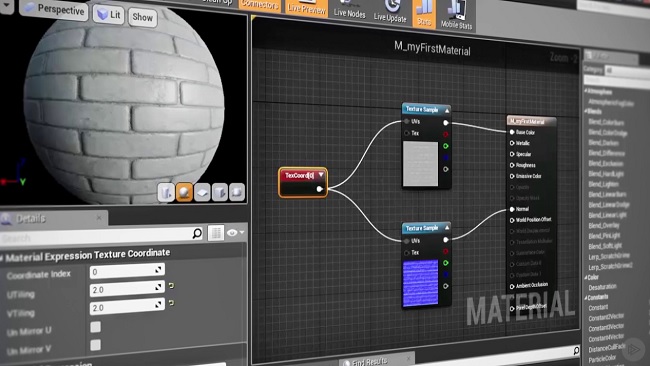Select the sphere preview mesh icon
The height and width of the screenshot is (366, 650).
[x=184, y=192]
